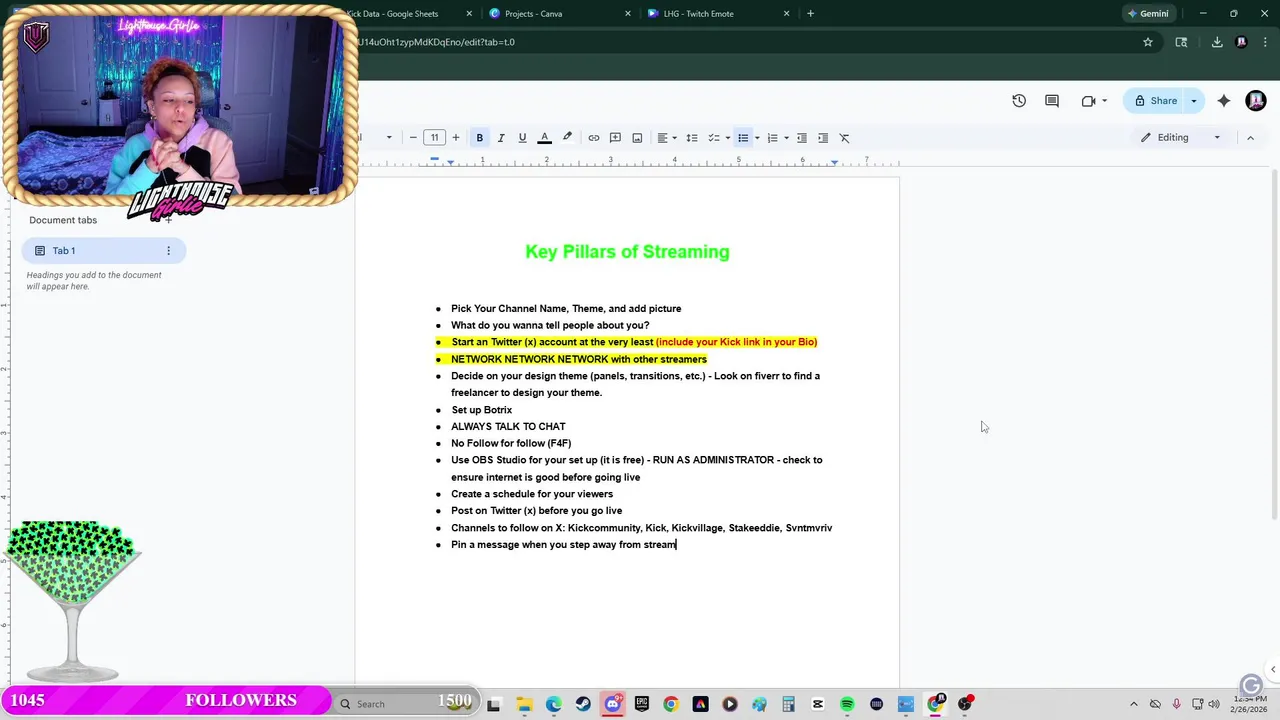1280x720 pixels.
Task: Open the Google account avatar
Action: tap(1256, 101)
